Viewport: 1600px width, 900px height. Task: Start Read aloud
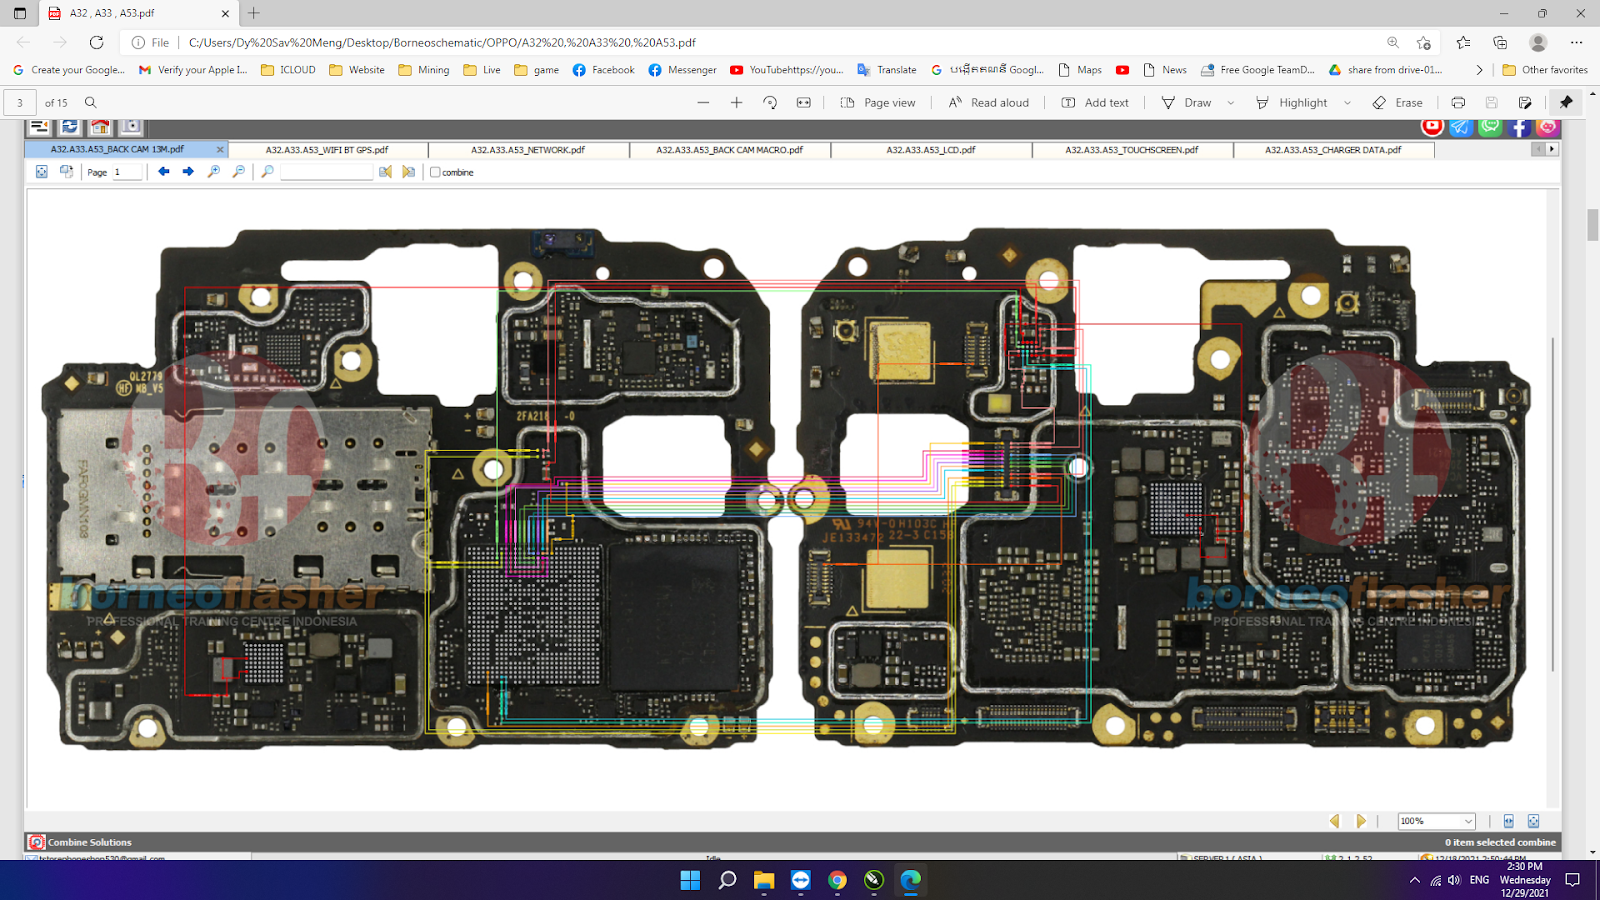(x=989, y=103)
